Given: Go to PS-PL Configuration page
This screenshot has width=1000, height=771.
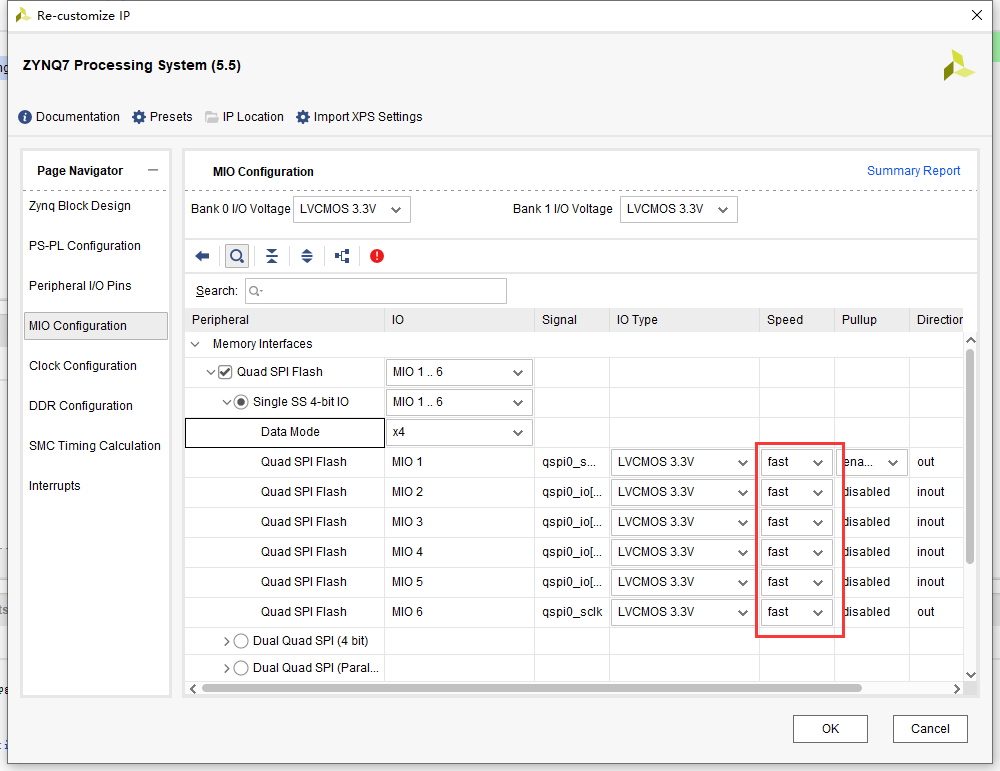Looking at the screenshot, I should click(x=85, y=246).
